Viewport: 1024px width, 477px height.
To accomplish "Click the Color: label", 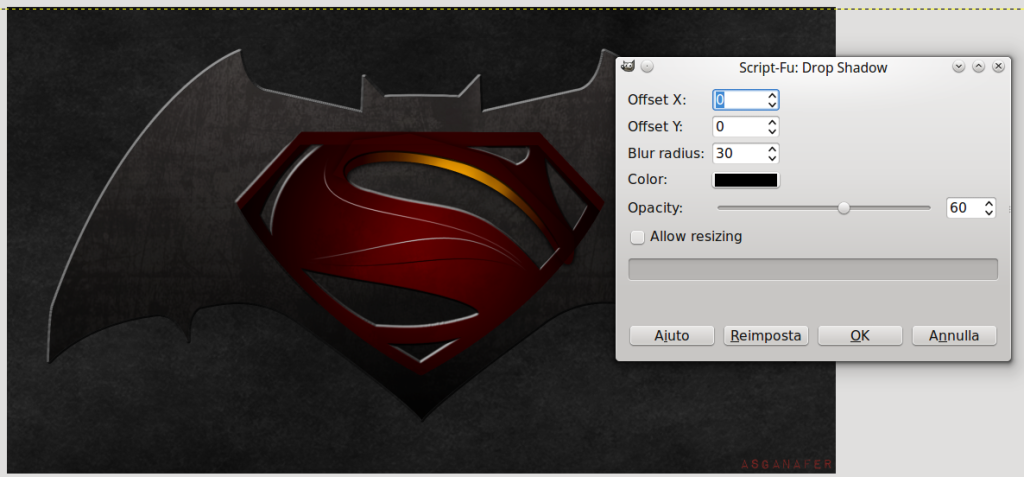I will (647, 180).
